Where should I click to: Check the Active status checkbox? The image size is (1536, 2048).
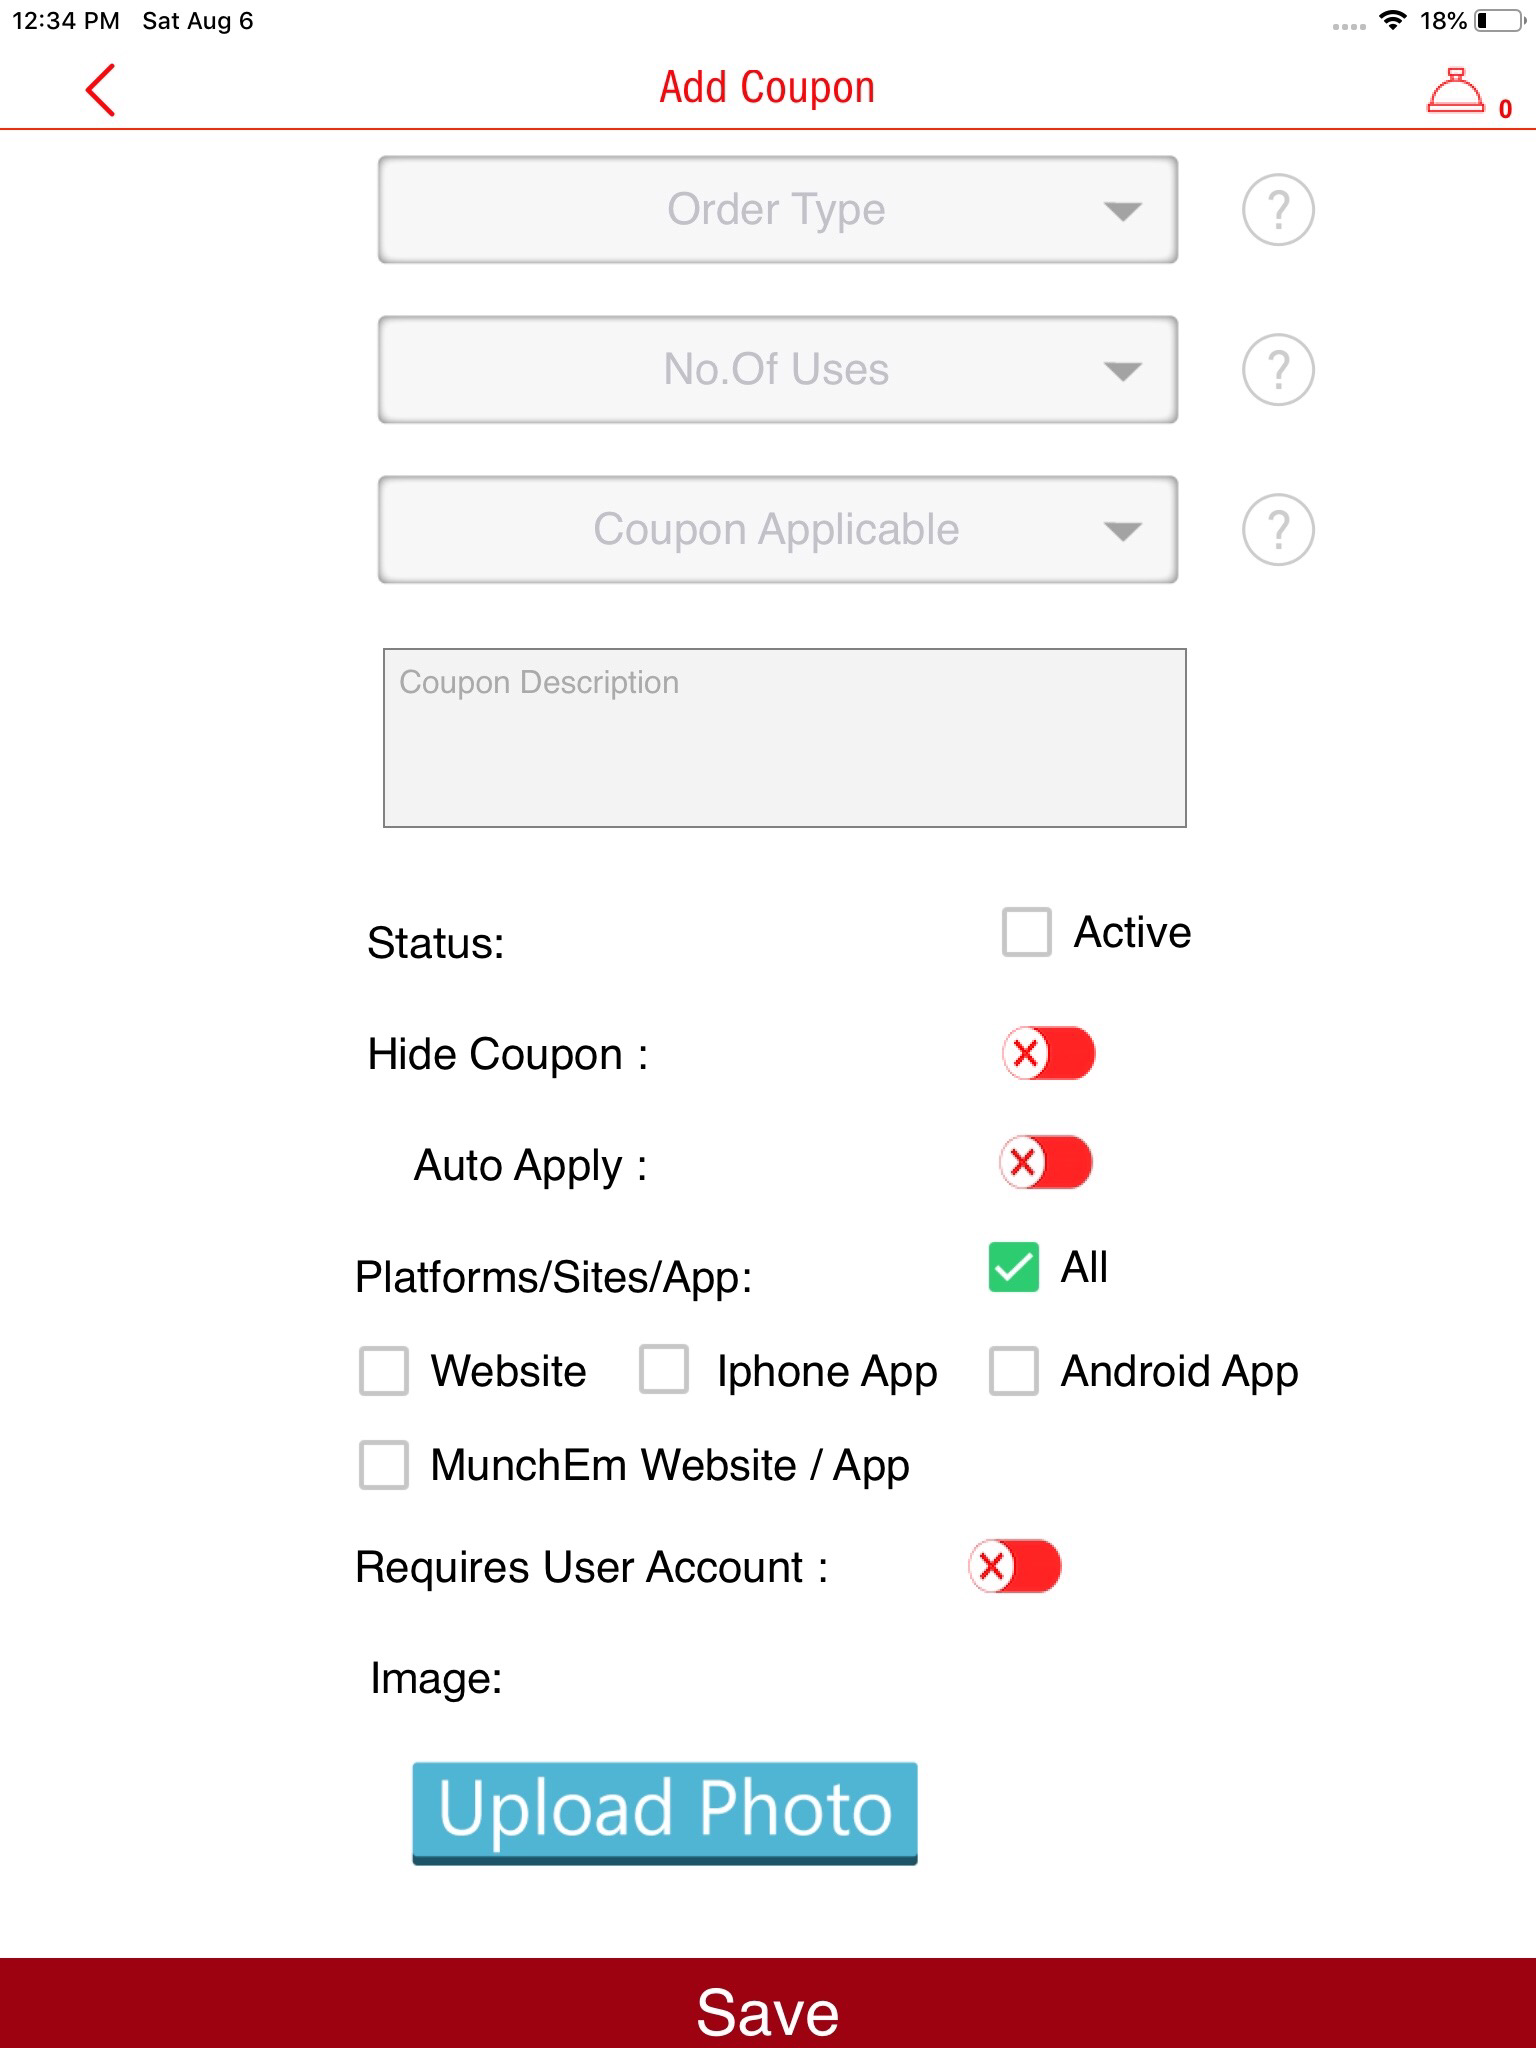(1026, 932)
